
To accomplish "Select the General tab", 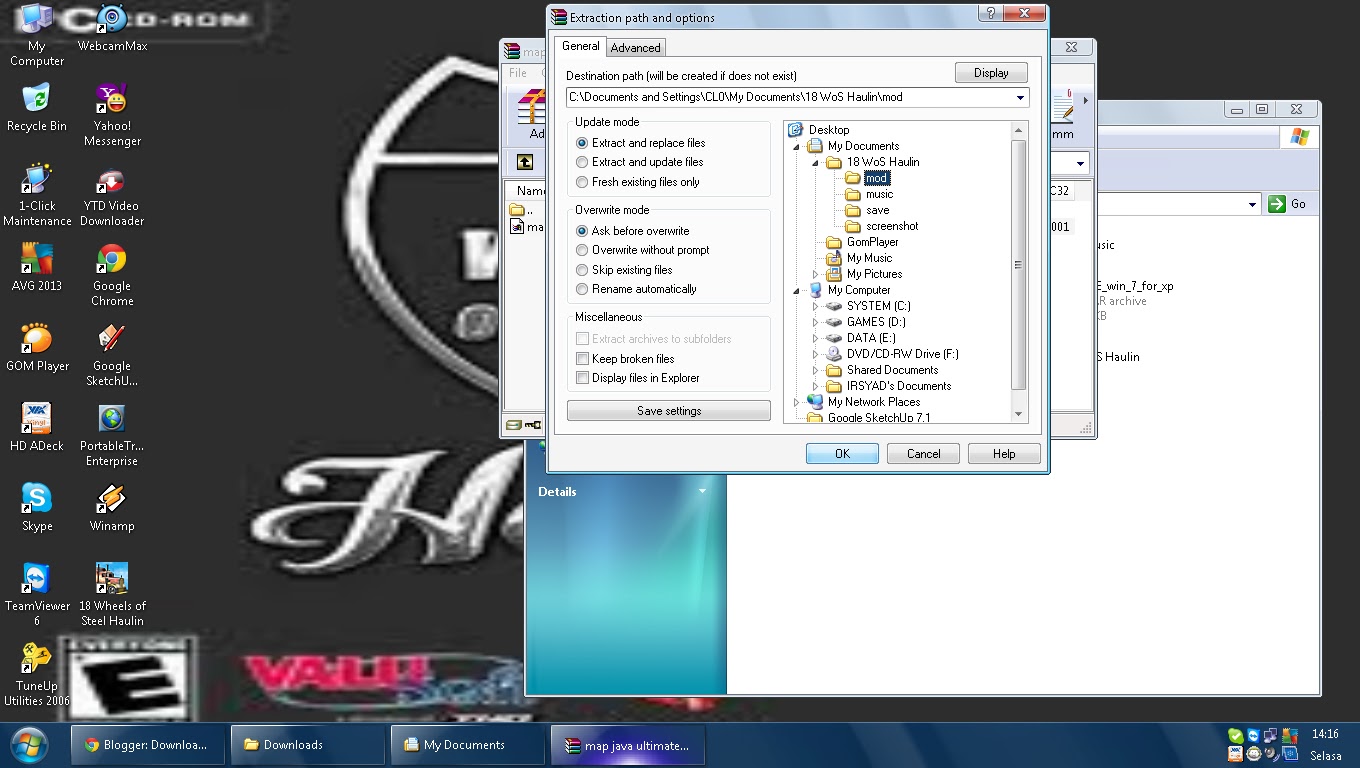I will 580,46.
